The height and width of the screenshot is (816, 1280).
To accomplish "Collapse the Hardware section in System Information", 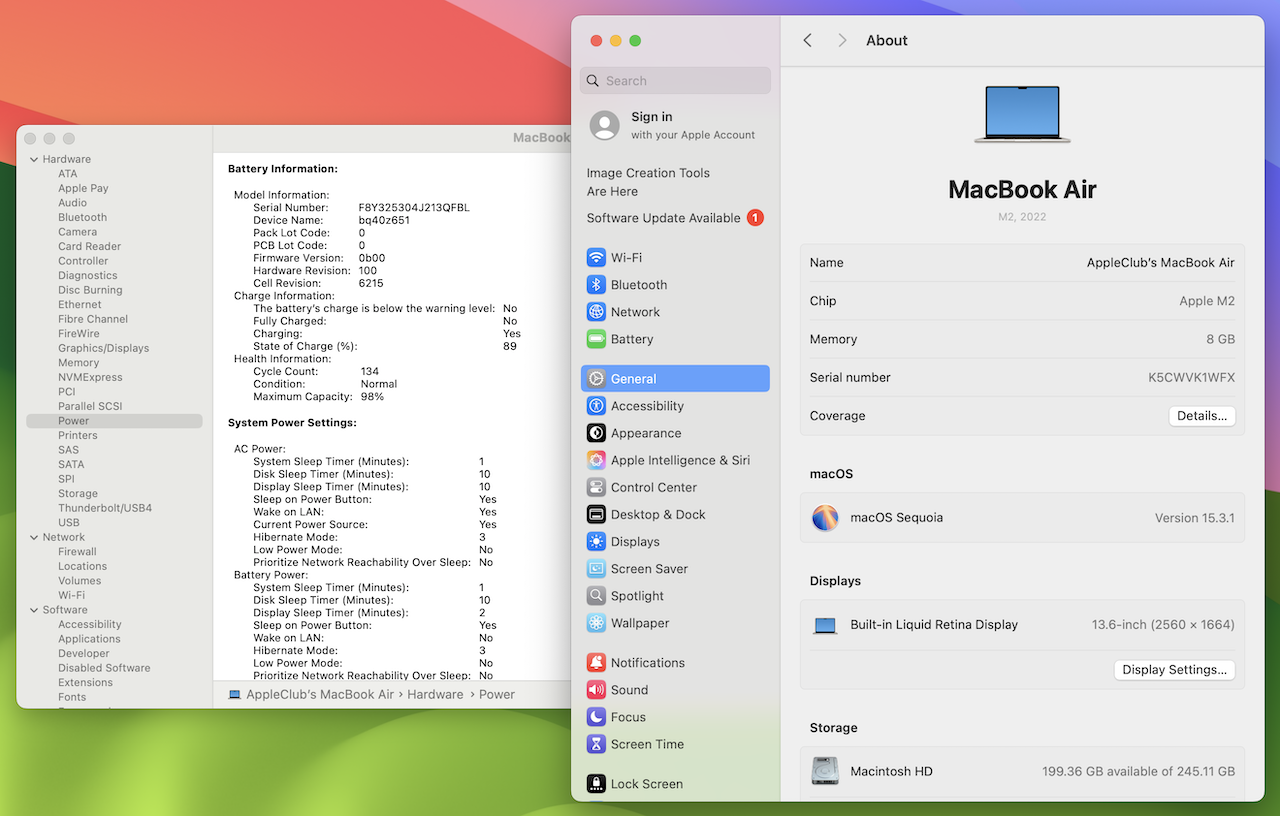I will click(34, 159).
